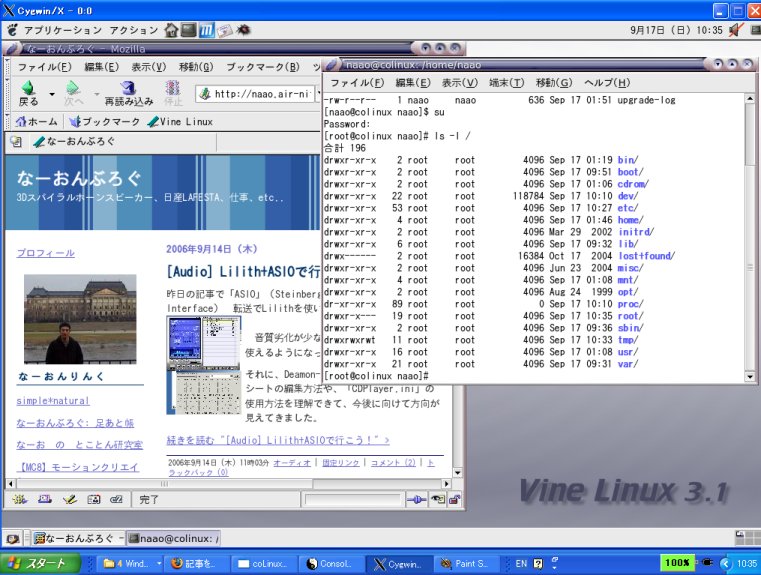
Task: Click the profile photo thumbnail
Action: click(80, 319)
